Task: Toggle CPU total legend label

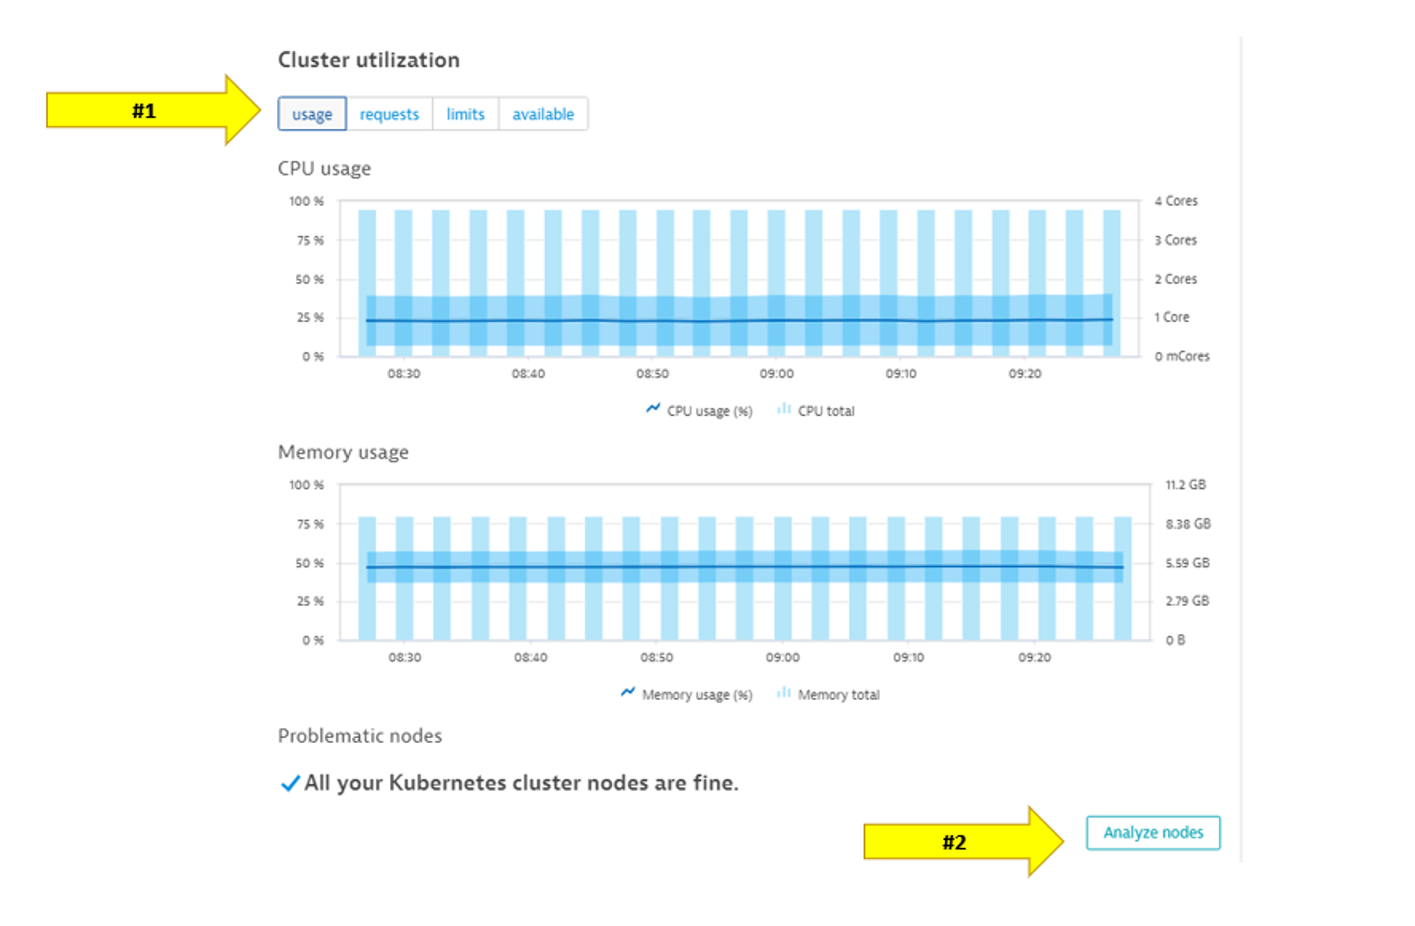Action: 826,411
